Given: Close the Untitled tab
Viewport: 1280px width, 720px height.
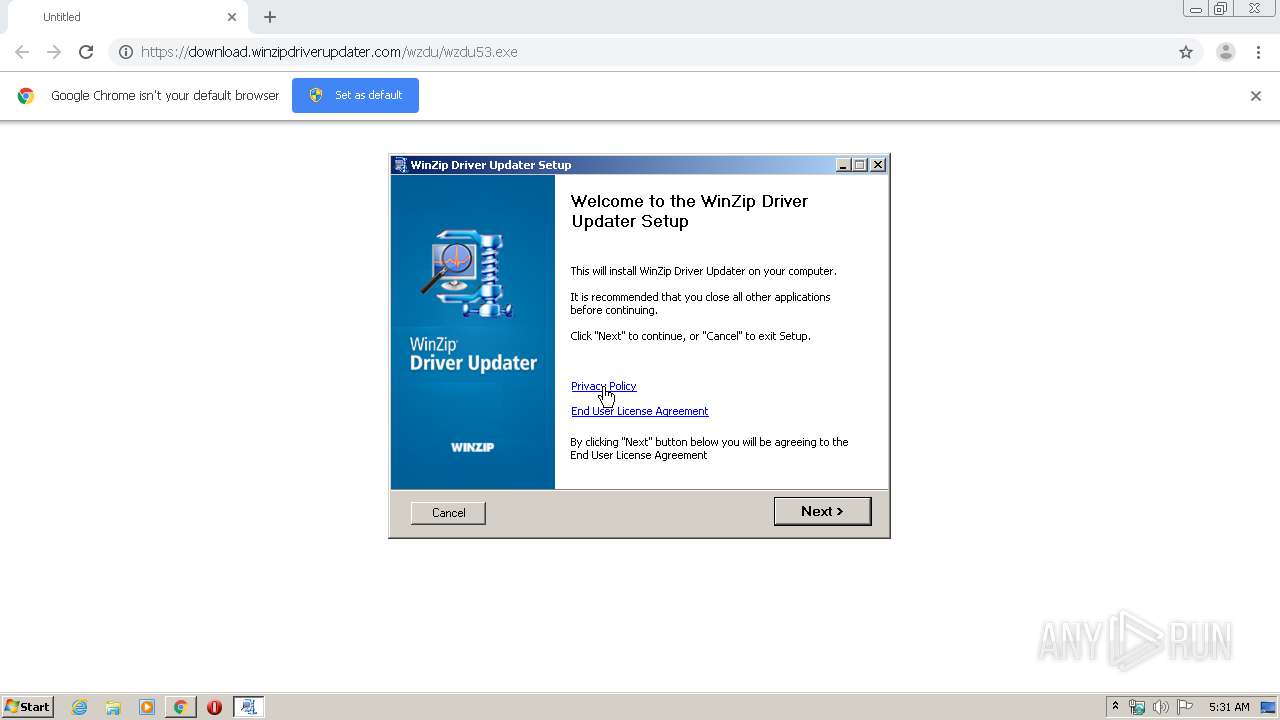Looking at the screenshot, I should [232, 17].
